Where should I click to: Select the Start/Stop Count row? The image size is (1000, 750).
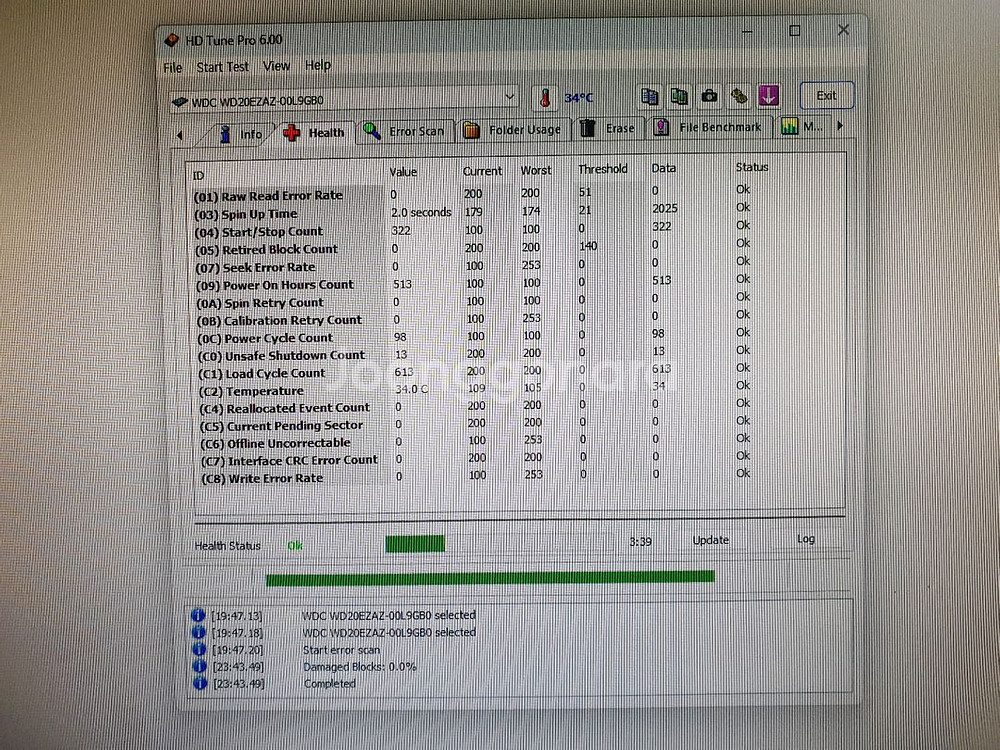tap(473, 229)
